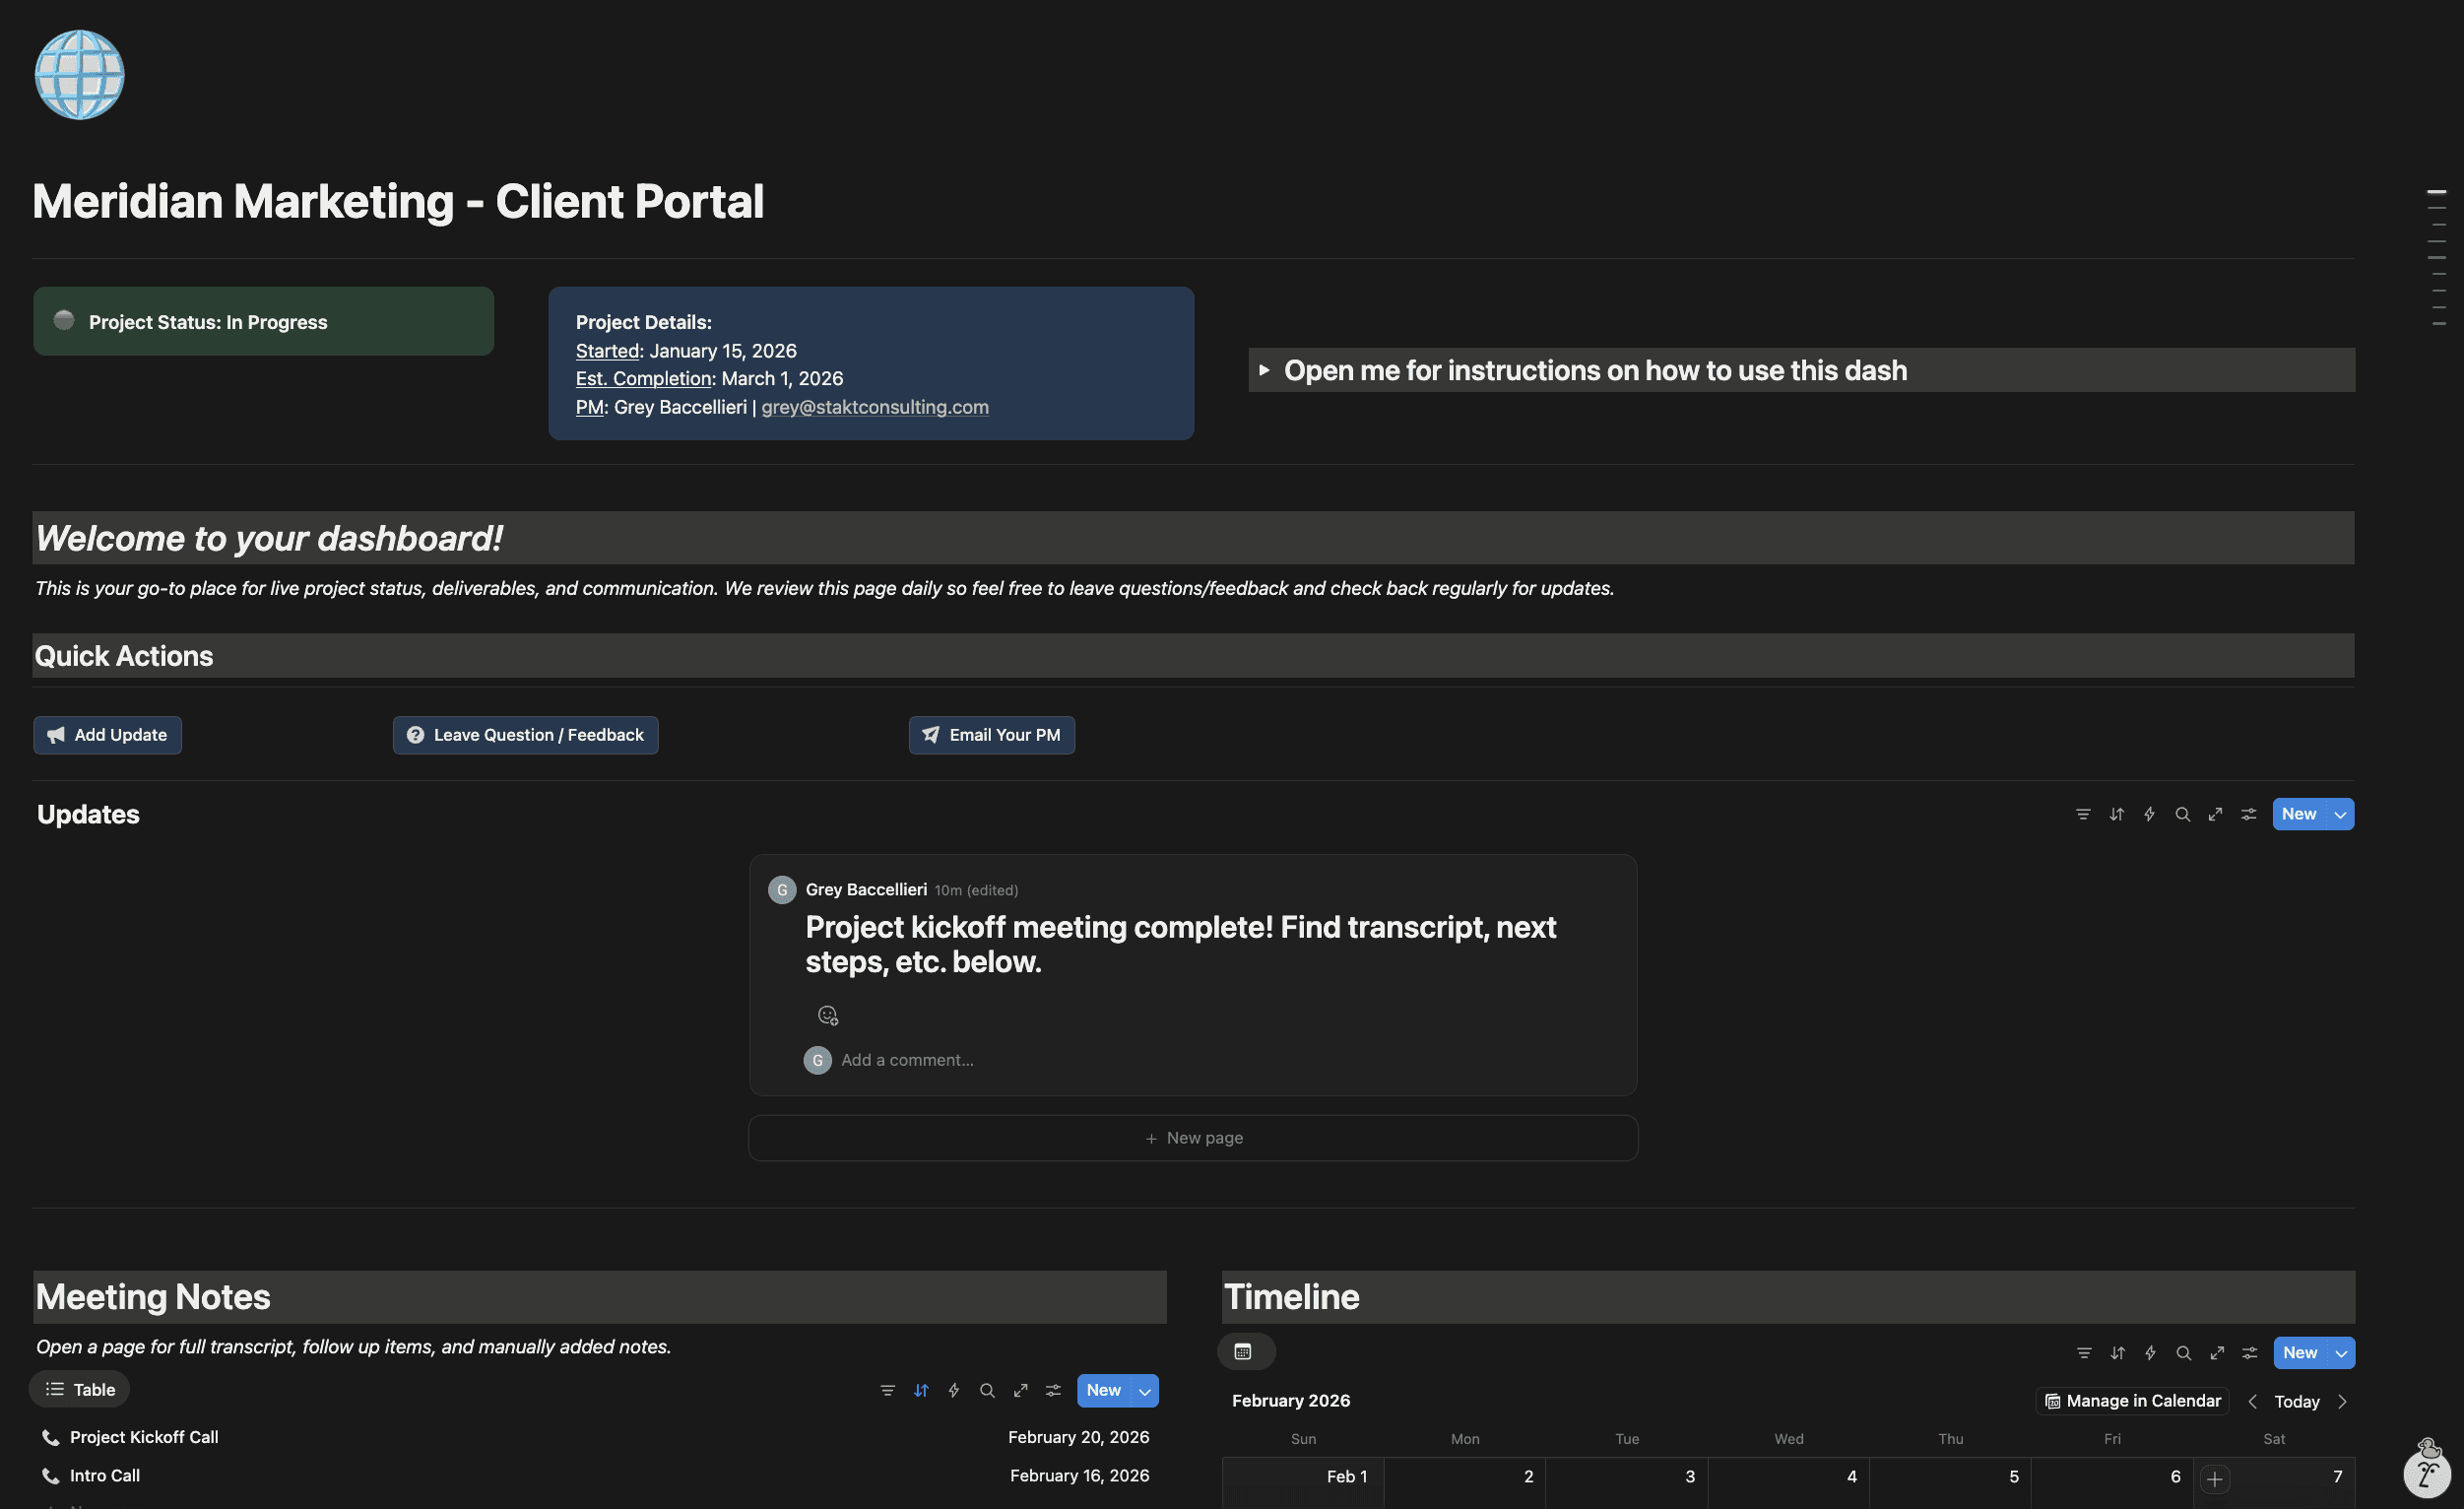
Task: Go to the next month using the right chevron
Action: tap(2343, 1401)
